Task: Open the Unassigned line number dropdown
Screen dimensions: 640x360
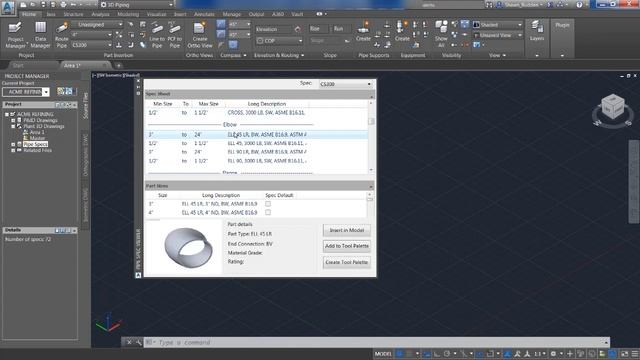Action: pos(97,24)
